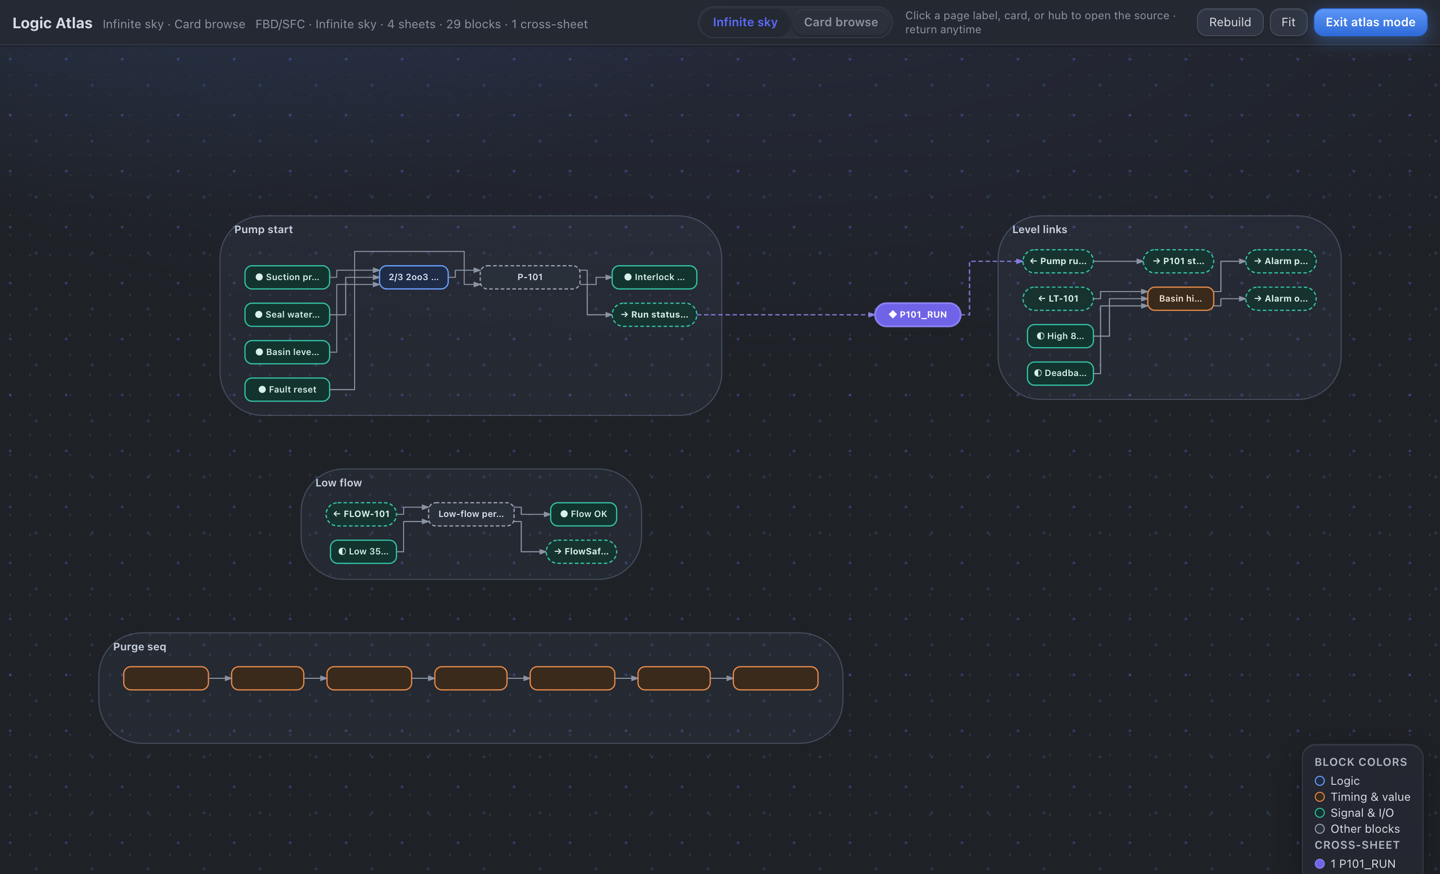The height and width of the screenshot is (874, 1440).
Task: Select the Flow OK block
Action: 583,514
